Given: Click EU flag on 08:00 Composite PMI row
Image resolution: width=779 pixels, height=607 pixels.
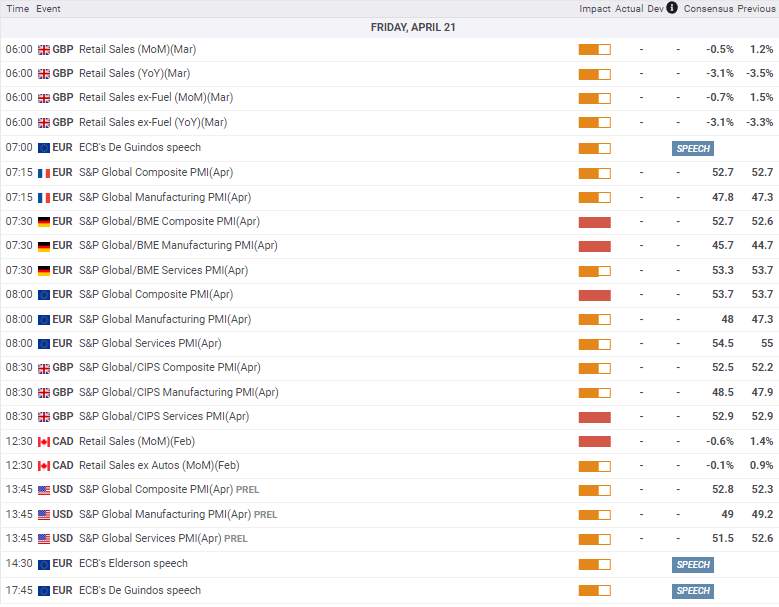Looking at the screenshot, I should tap(44, 295).
